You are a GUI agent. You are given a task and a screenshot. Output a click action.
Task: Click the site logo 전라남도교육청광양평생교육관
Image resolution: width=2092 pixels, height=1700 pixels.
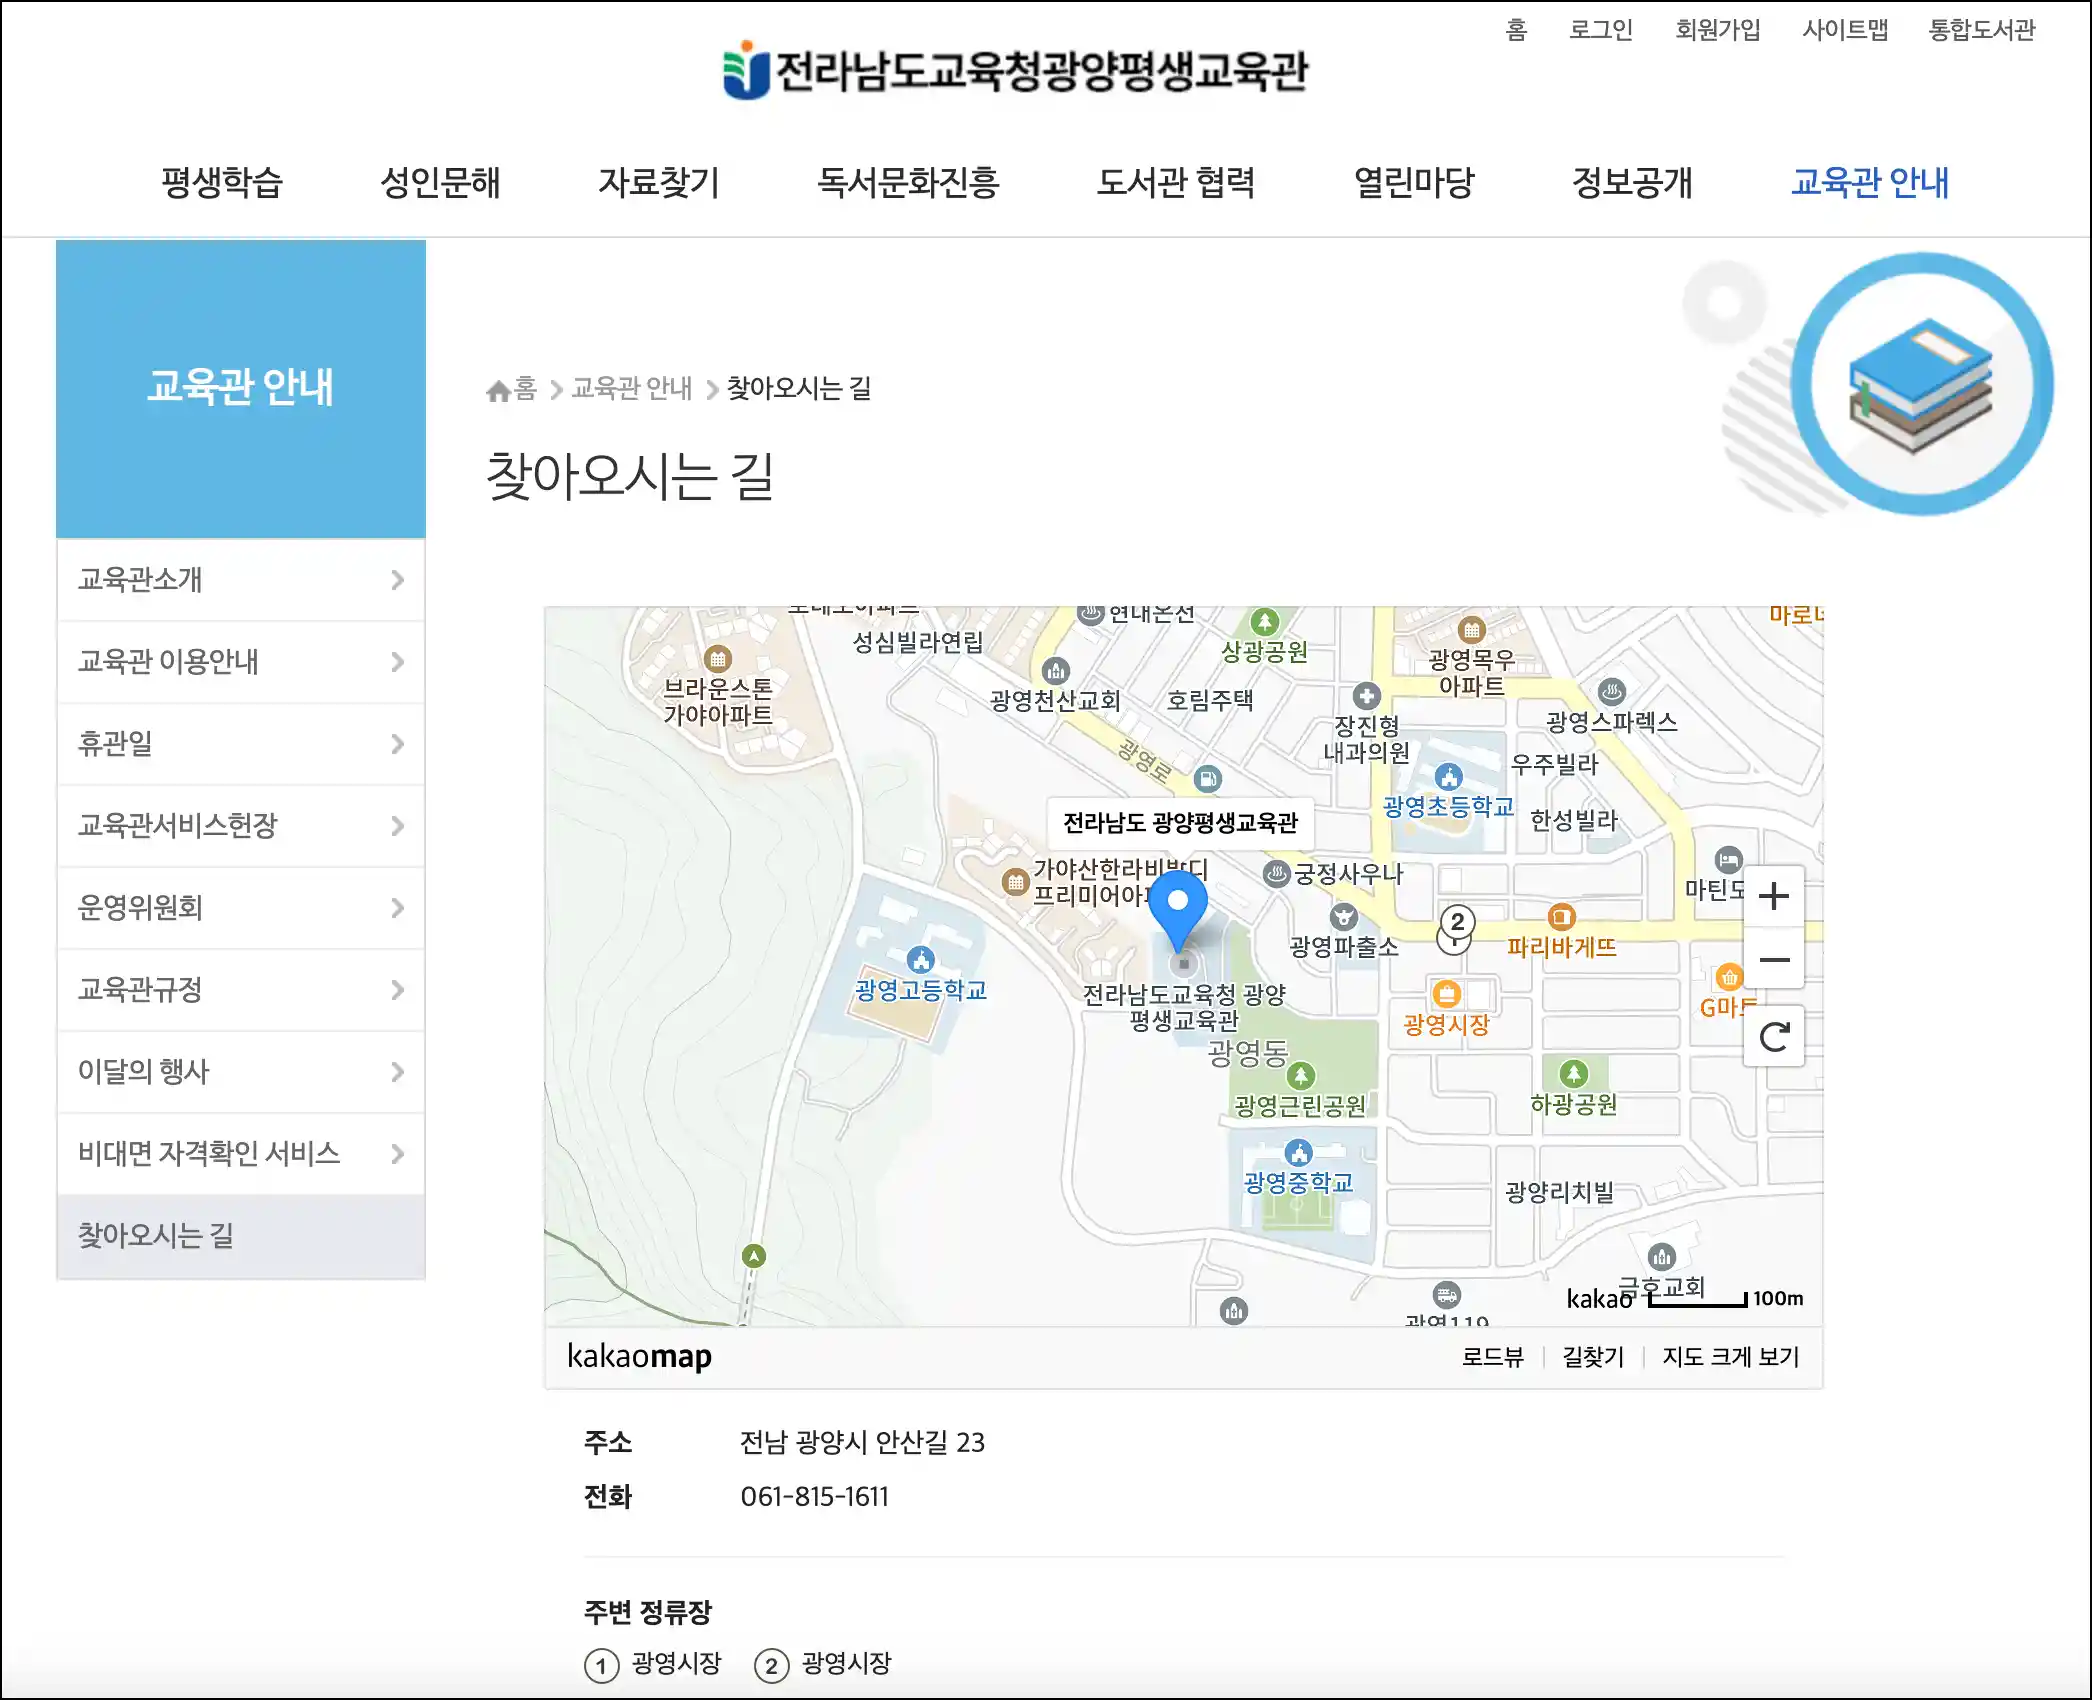point(1015,70)
